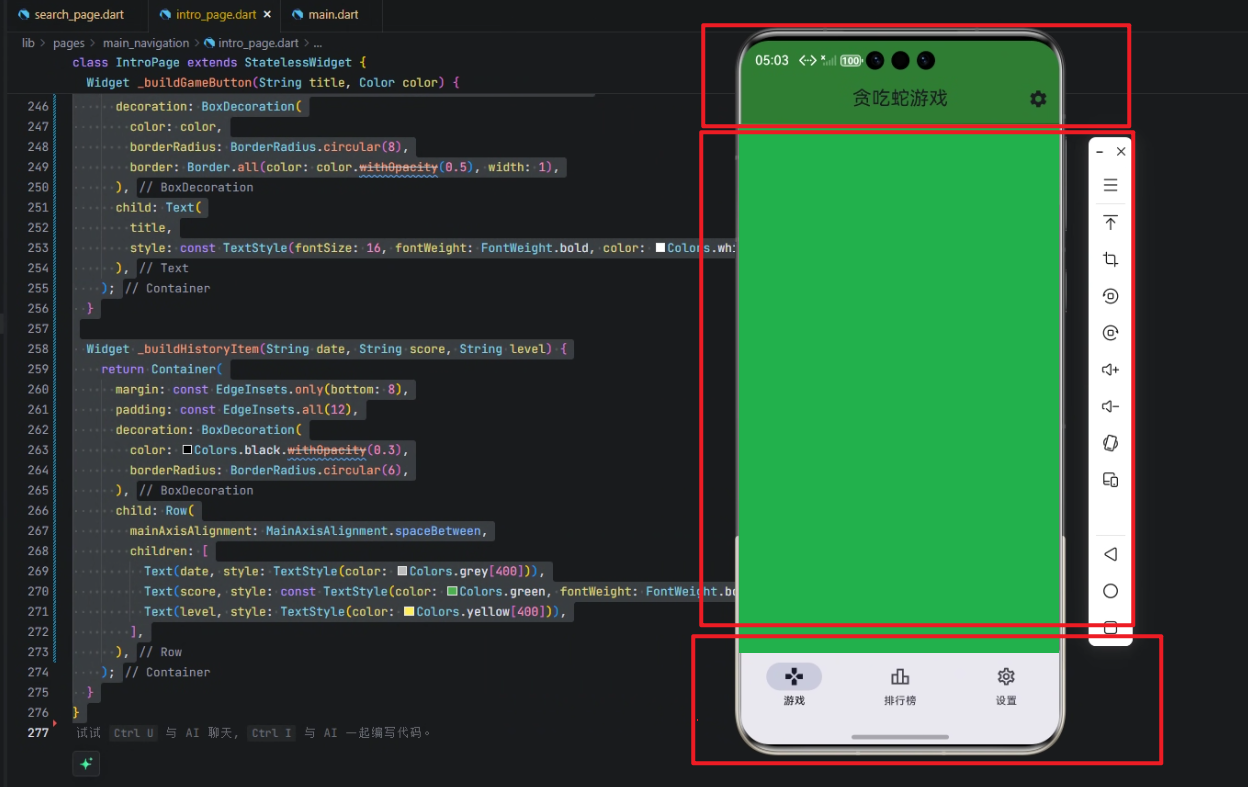Image resolution: width=1248 pixels, height=787 pixels.
Task: Select the 游戏 tab in bottom navigation
Action: [794, 686]
